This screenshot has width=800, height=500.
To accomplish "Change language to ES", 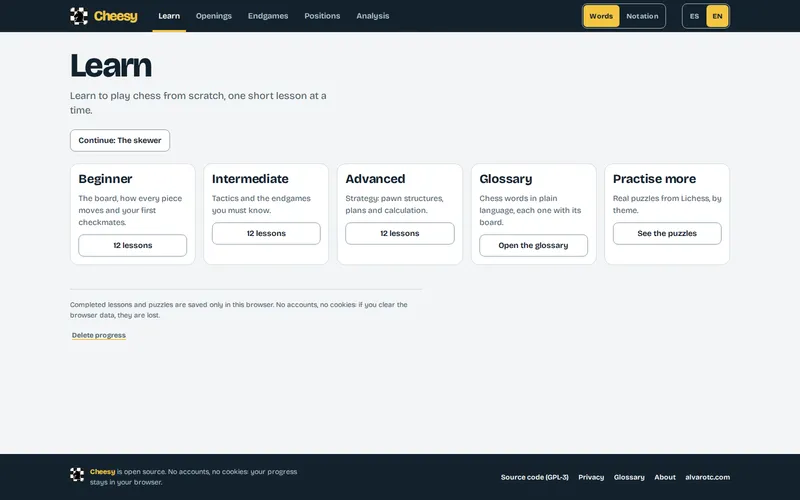I will (x=694, y=16).
